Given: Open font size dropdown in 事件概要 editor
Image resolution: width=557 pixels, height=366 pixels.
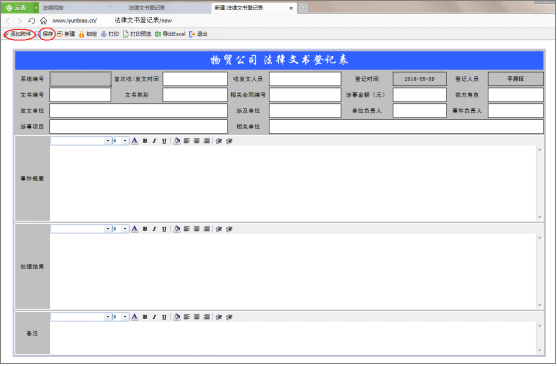Looking at the screenshot, I should 125,141.
